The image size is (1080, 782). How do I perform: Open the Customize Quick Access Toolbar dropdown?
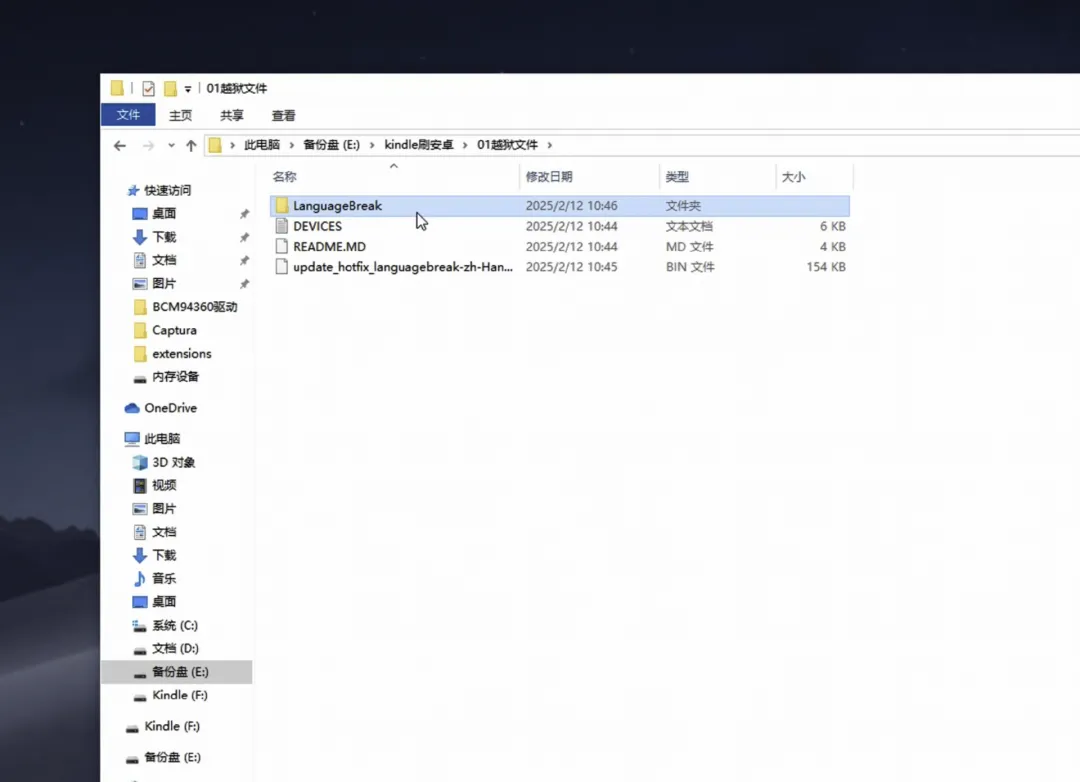[x=187, y=89]
